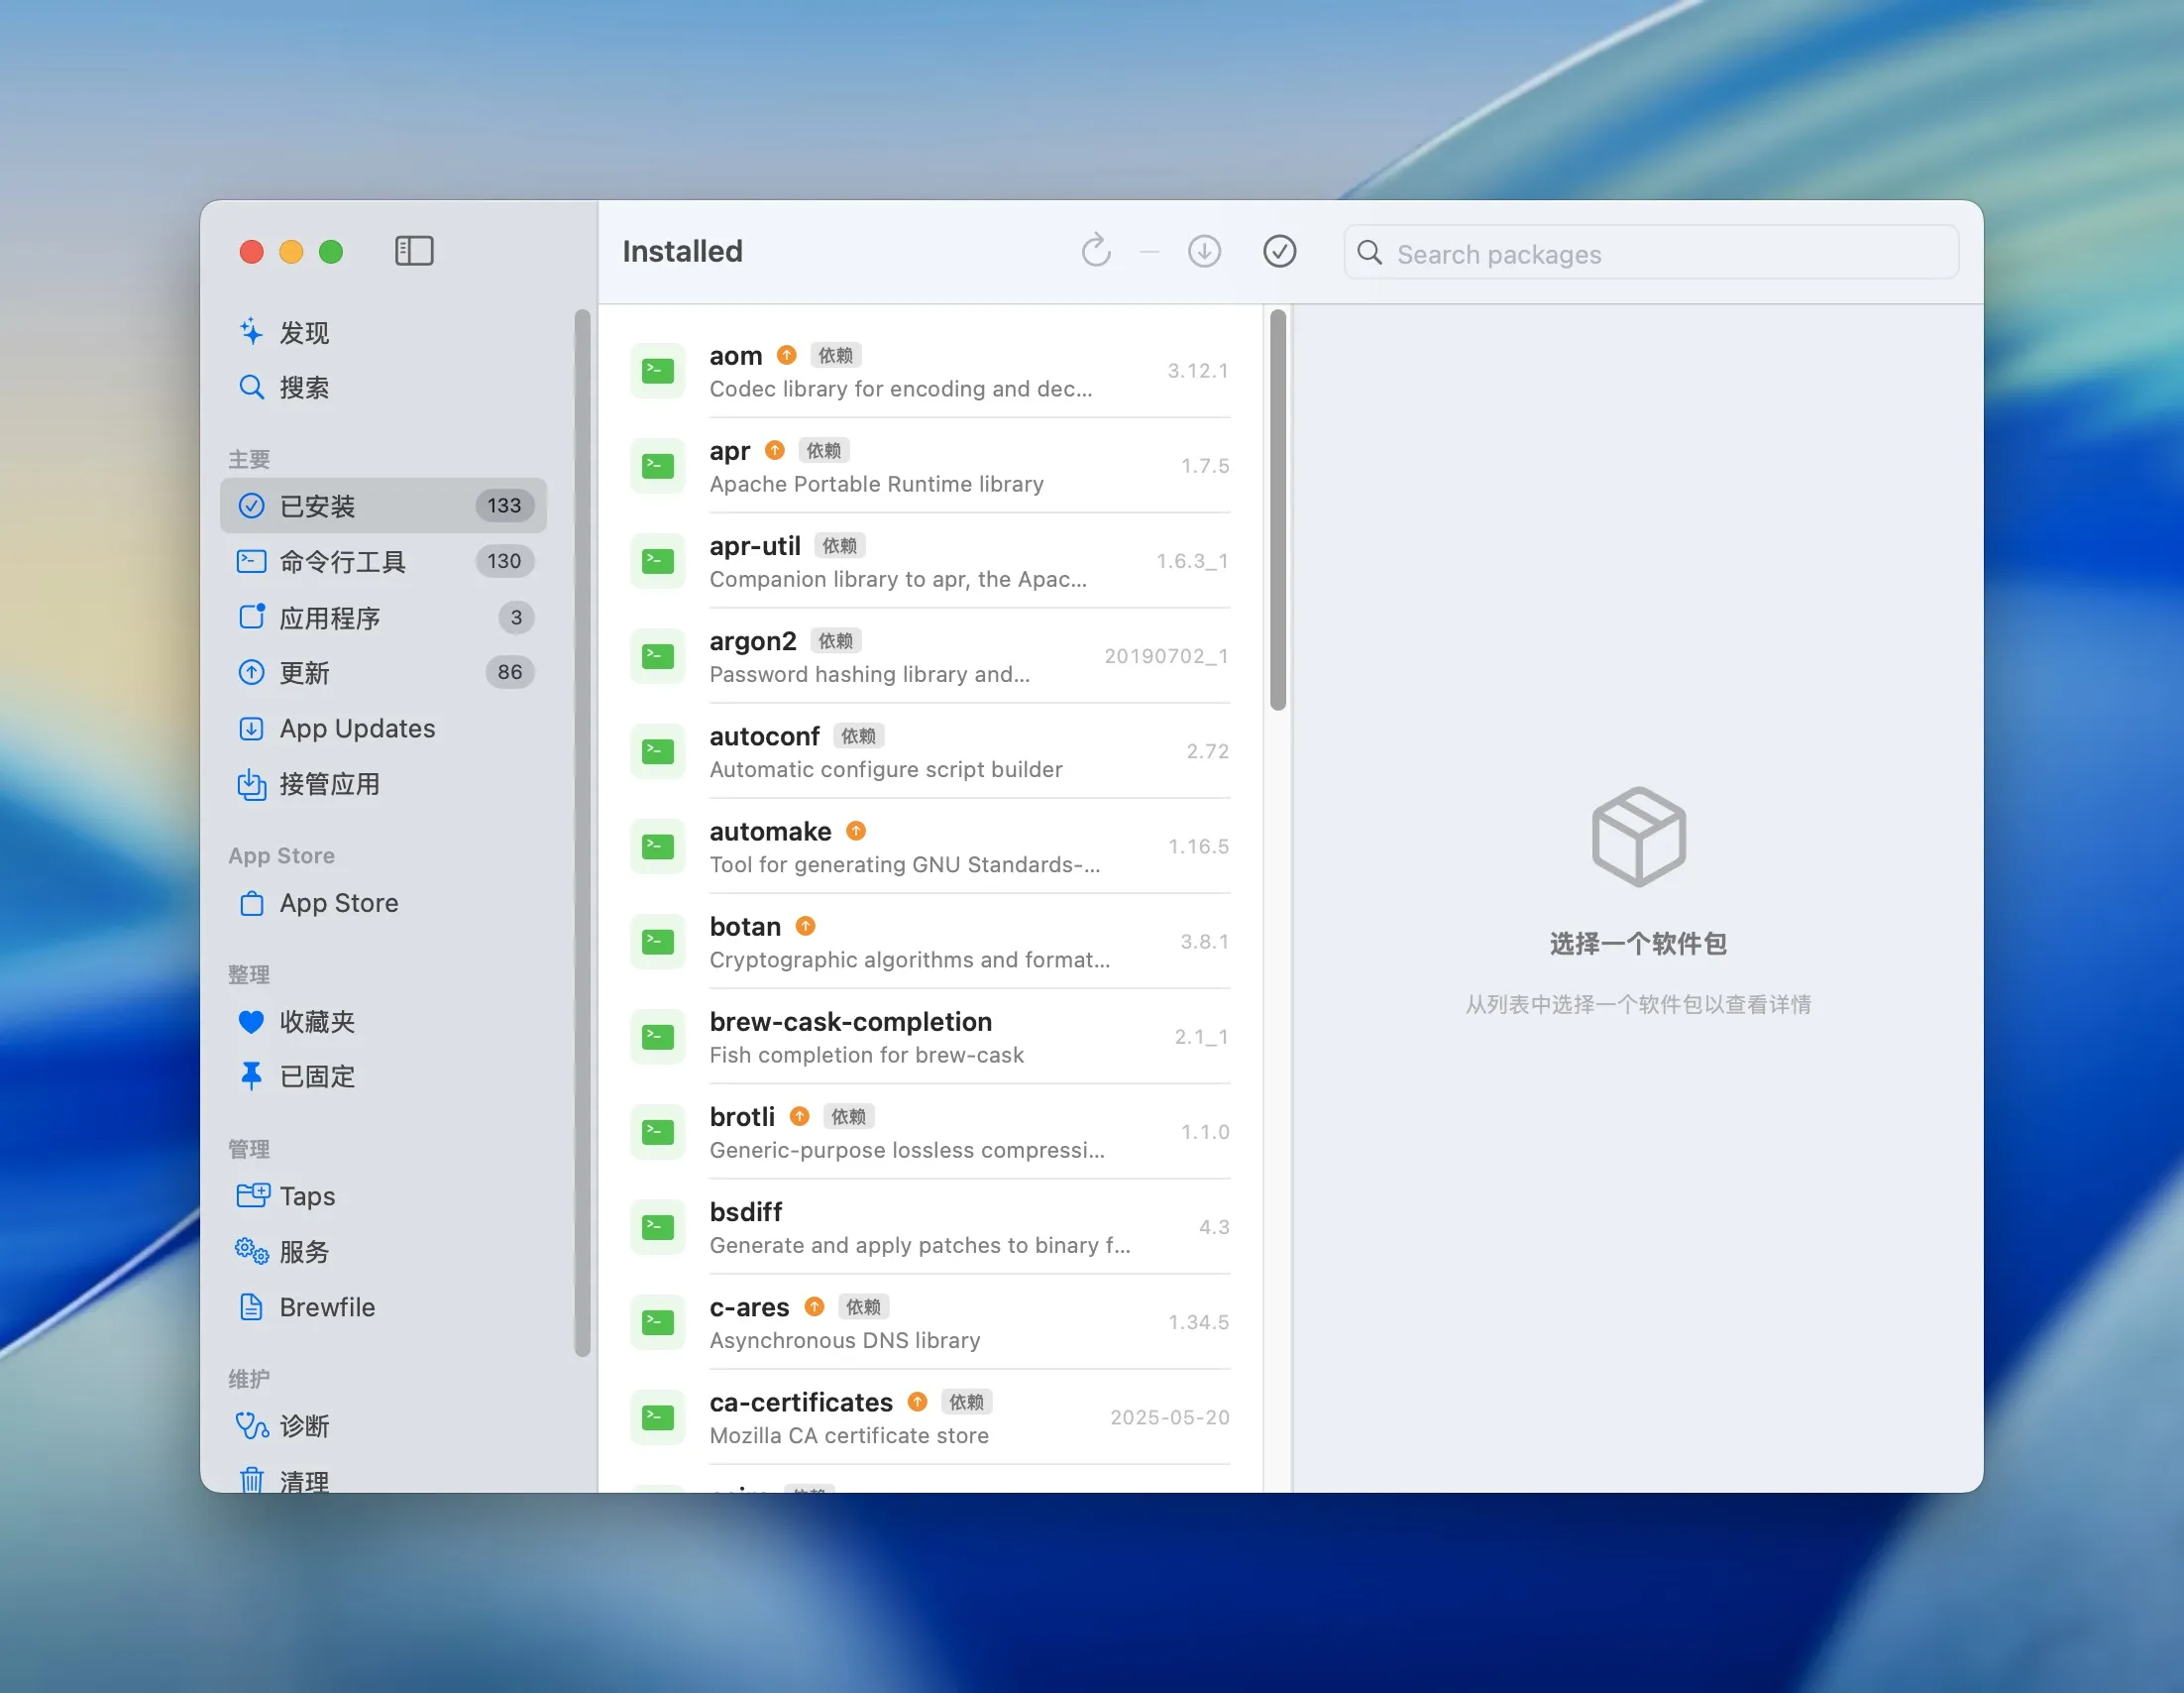The image size is (2184, 1693).
Task: Open the 诊断 diagnostics tool
Action: (x=305, y=1426)
